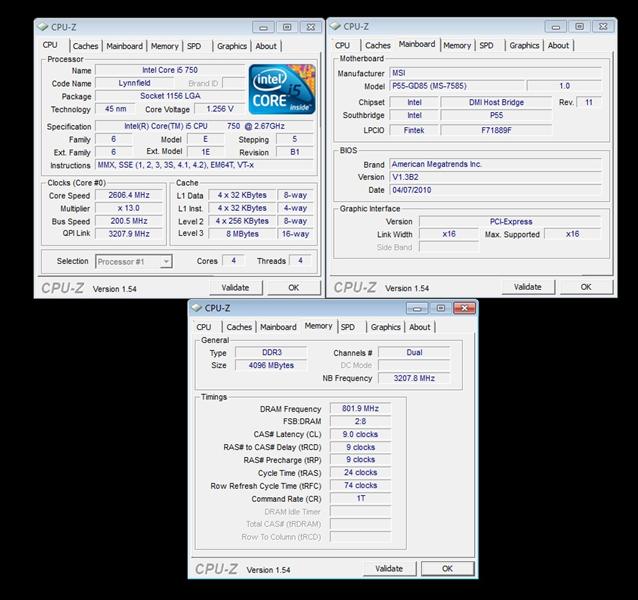Go to CPU tab in the Memory timings window
Viewport: 638px width, 600px height.
coord(204,327)
